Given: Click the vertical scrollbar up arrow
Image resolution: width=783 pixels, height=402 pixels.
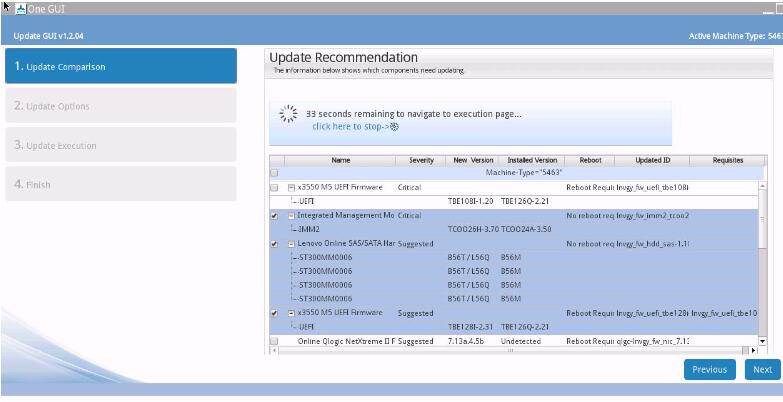Looking at the screenshot, I should tap(762, 186).
